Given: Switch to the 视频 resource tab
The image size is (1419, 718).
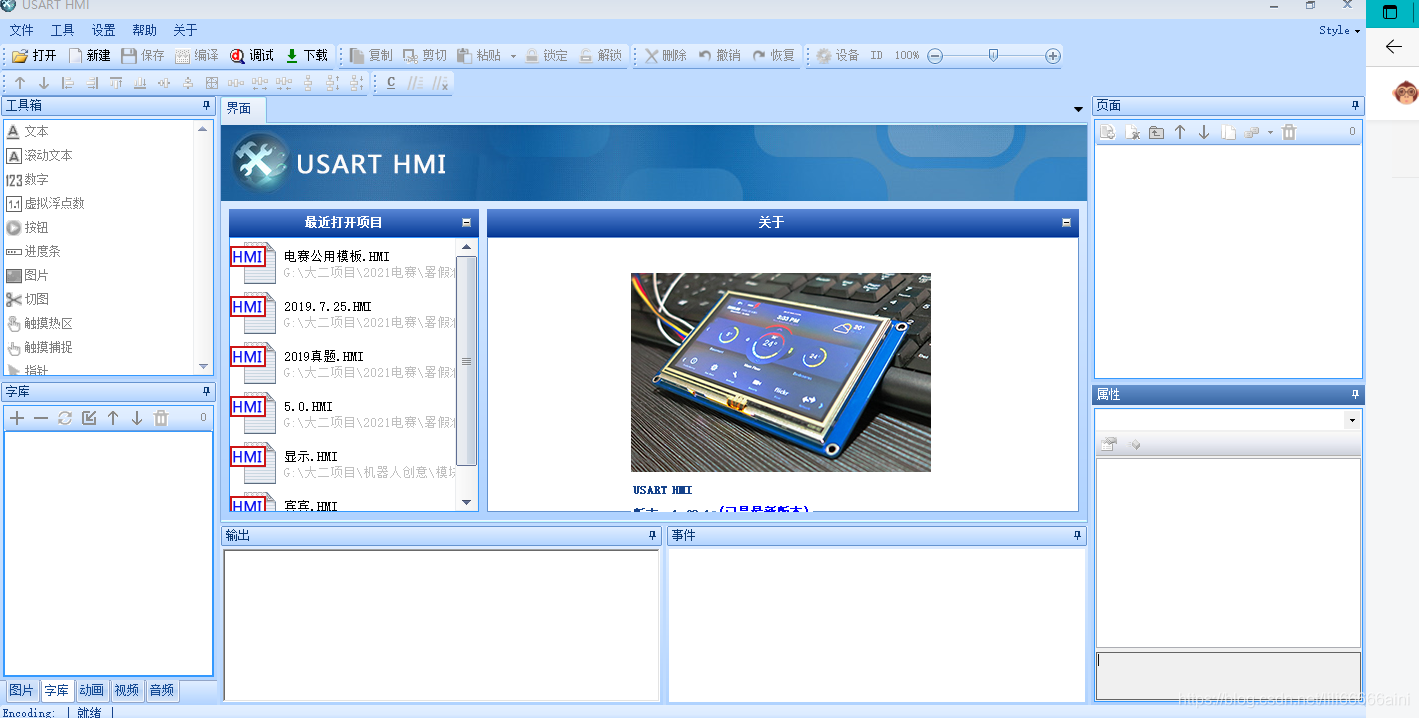Looking at the screenshot, I should pyautogui.click(x=126, y=690).
